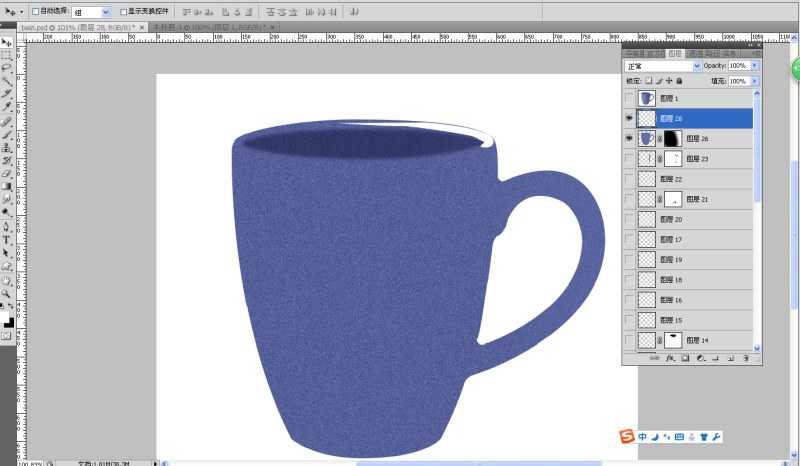Enable the 显示变换控件 checkbox
The image size is (800, 466).
click(123, 12)
